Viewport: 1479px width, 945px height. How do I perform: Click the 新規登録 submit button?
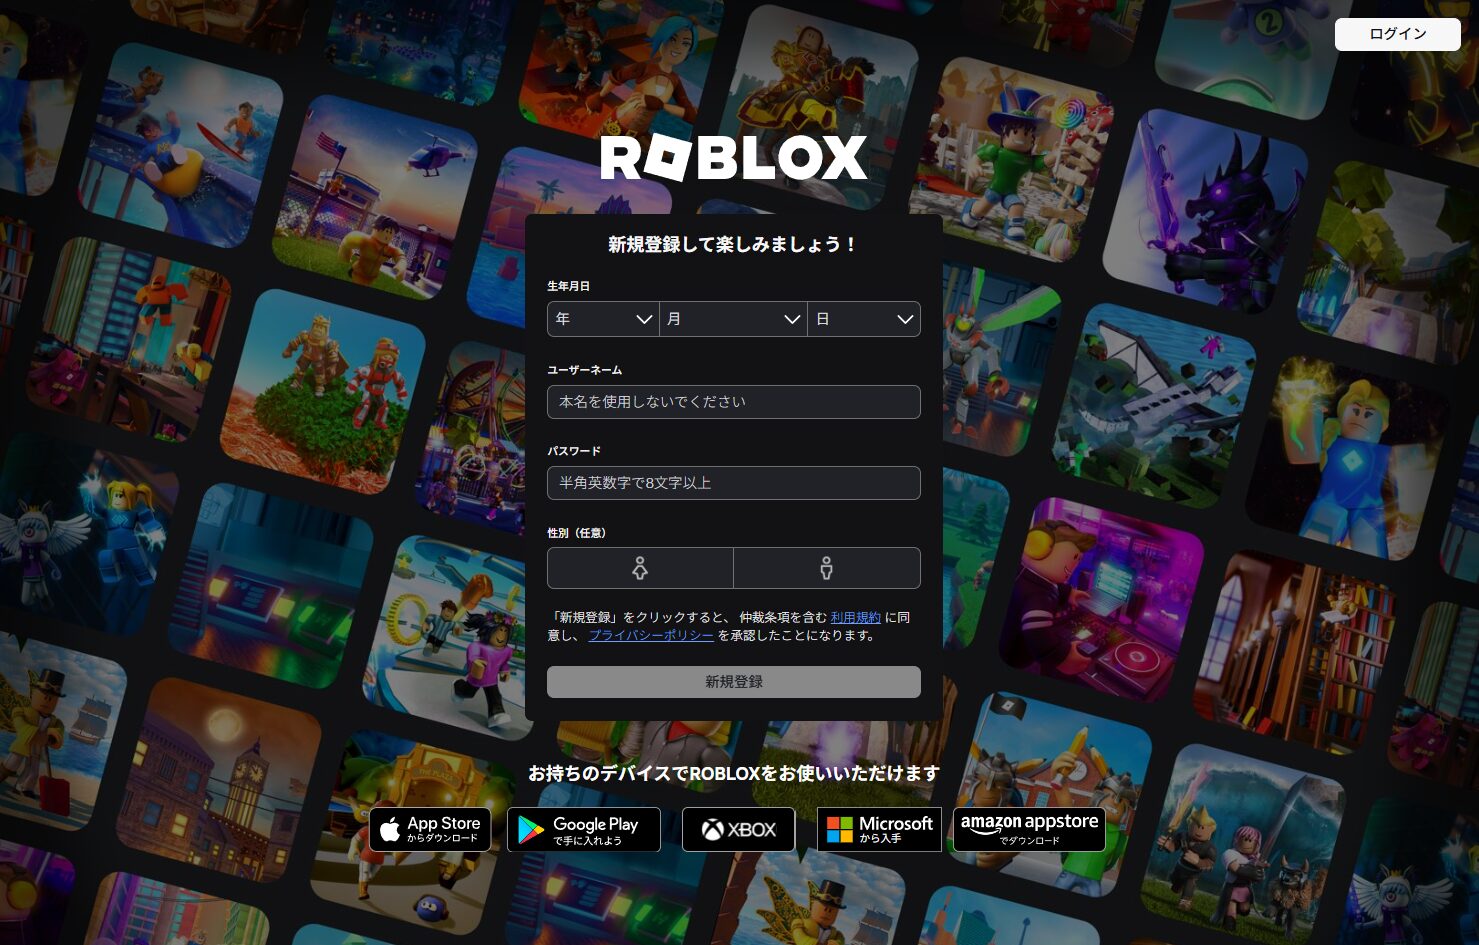pos(733,682)
